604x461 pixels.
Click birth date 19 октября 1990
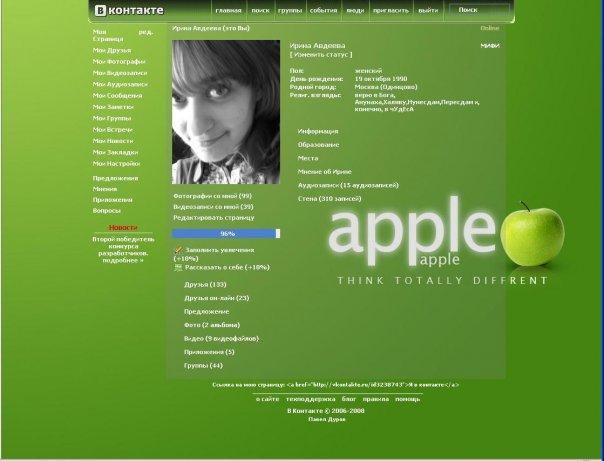[381, 79]
